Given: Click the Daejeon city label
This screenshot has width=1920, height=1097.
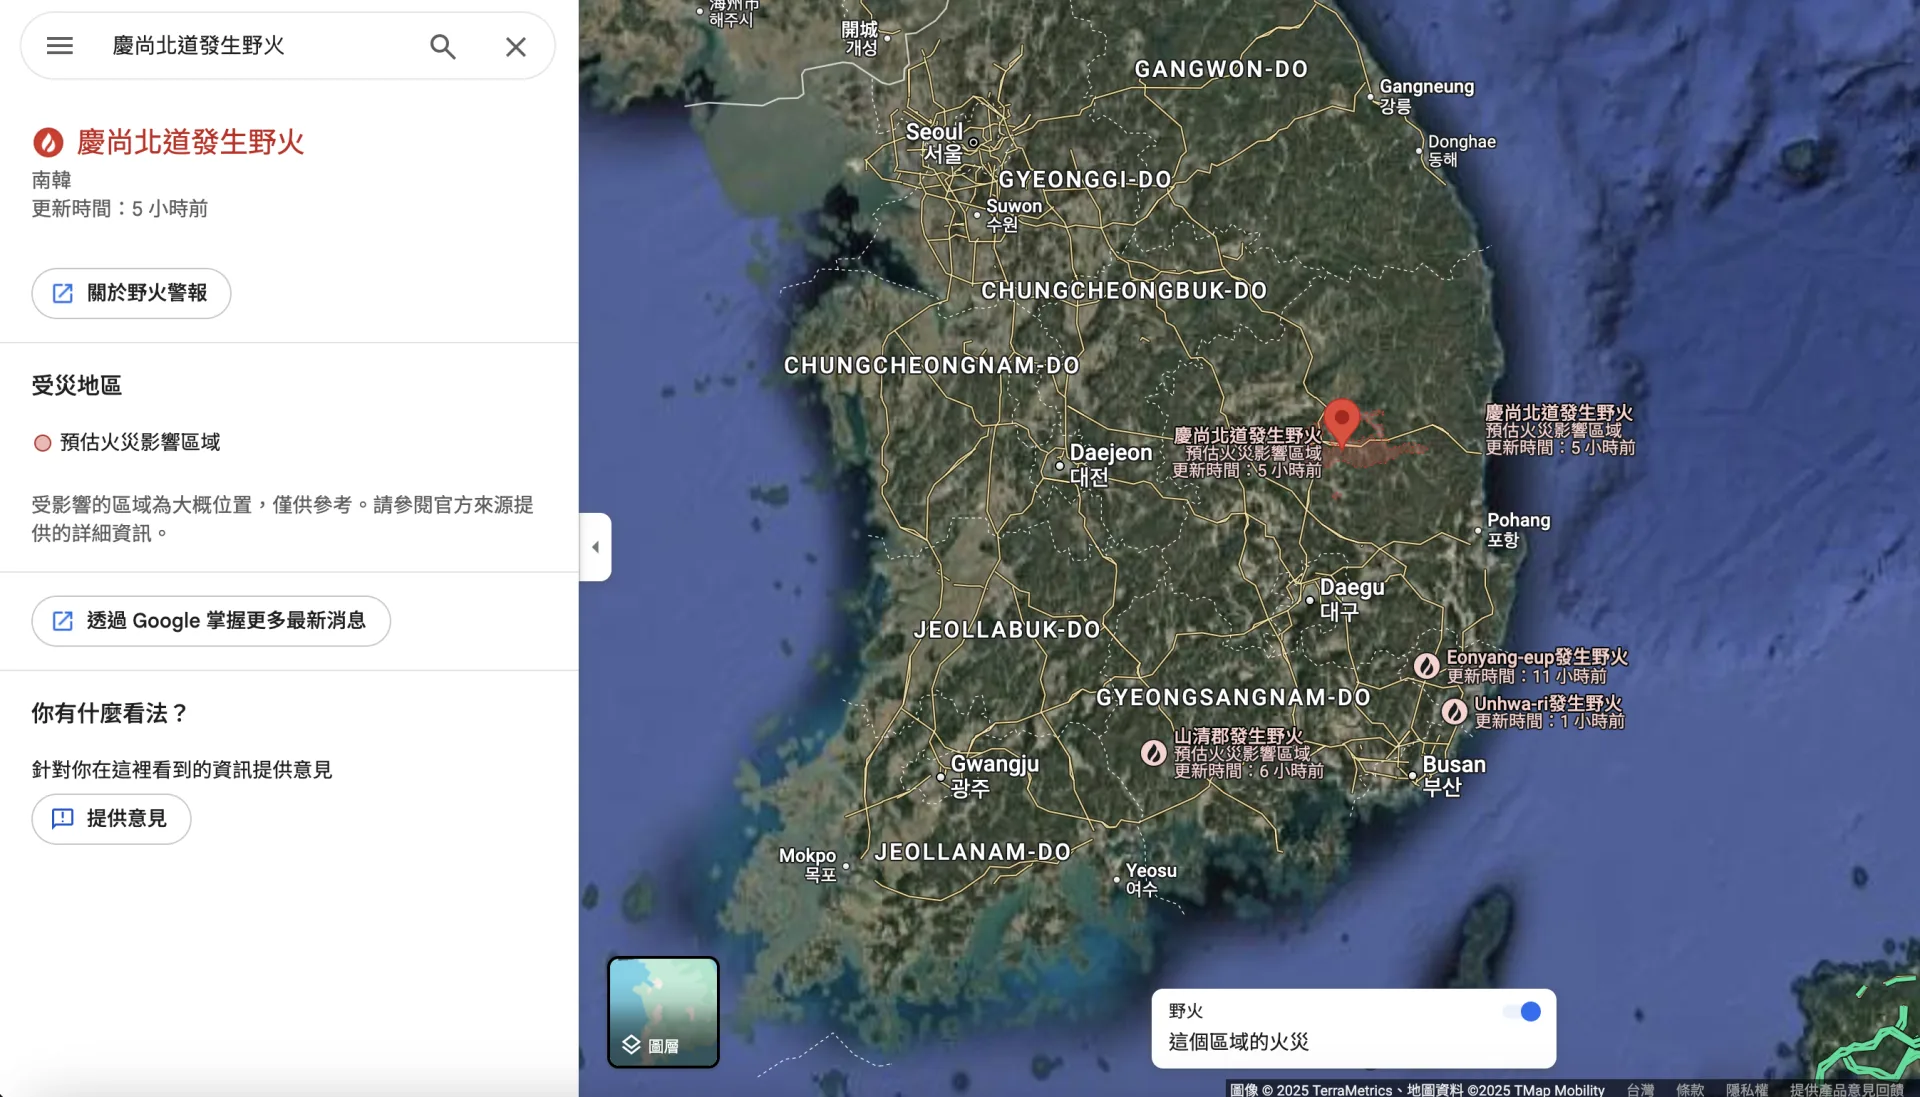Looking at the screenshot, I should [1110, 464].
